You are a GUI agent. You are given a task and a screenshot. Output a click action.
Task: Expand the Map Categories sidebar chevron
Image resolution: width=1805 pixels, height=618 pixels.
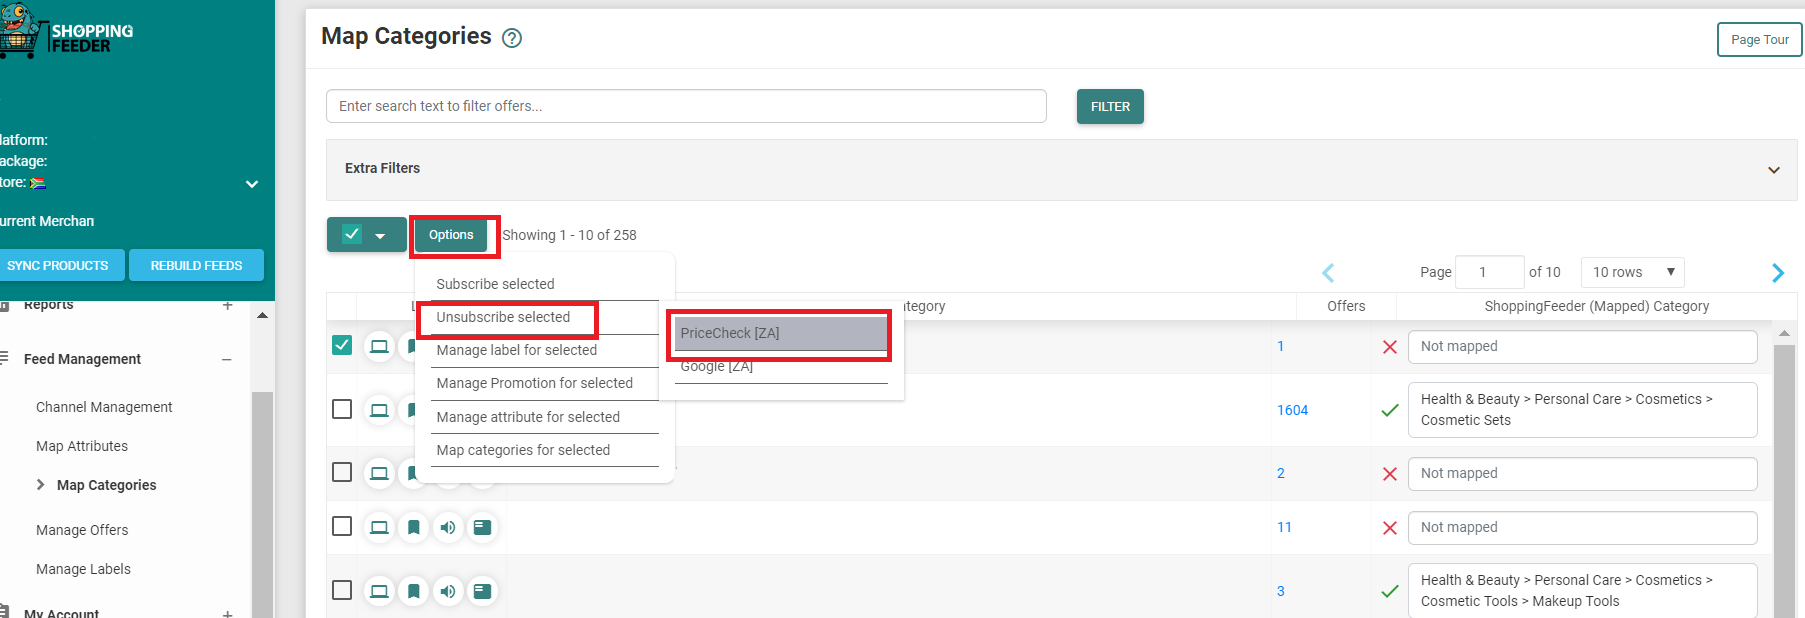pyautogui.click(x=40, y=485)
